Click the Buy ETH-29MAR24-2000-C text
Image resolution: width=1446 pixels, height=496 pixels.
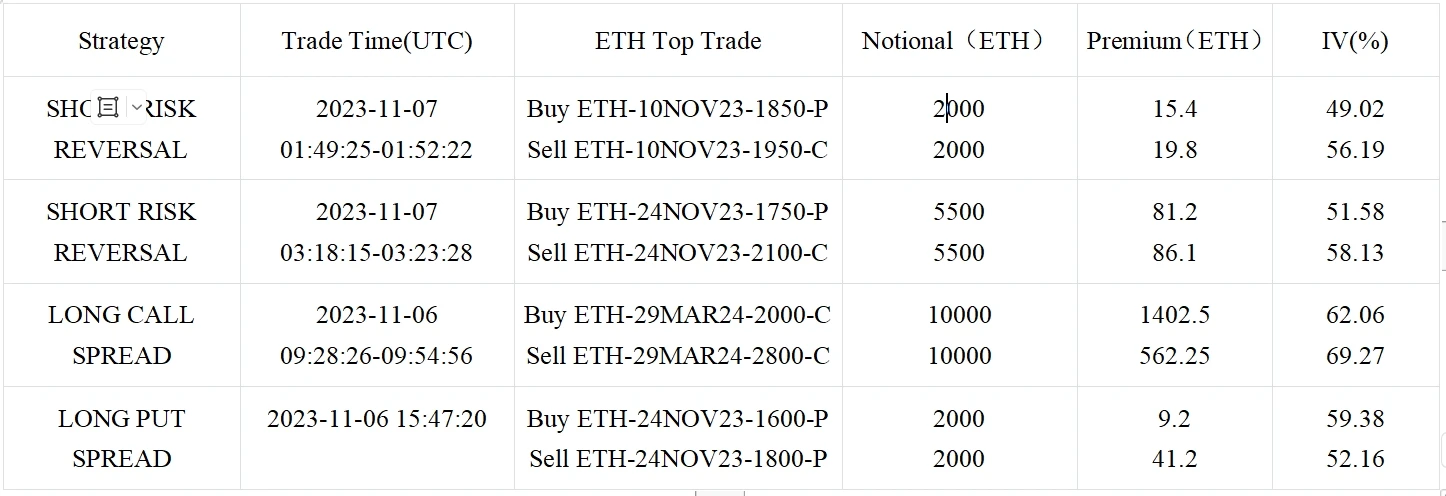(x=678, y=315)
